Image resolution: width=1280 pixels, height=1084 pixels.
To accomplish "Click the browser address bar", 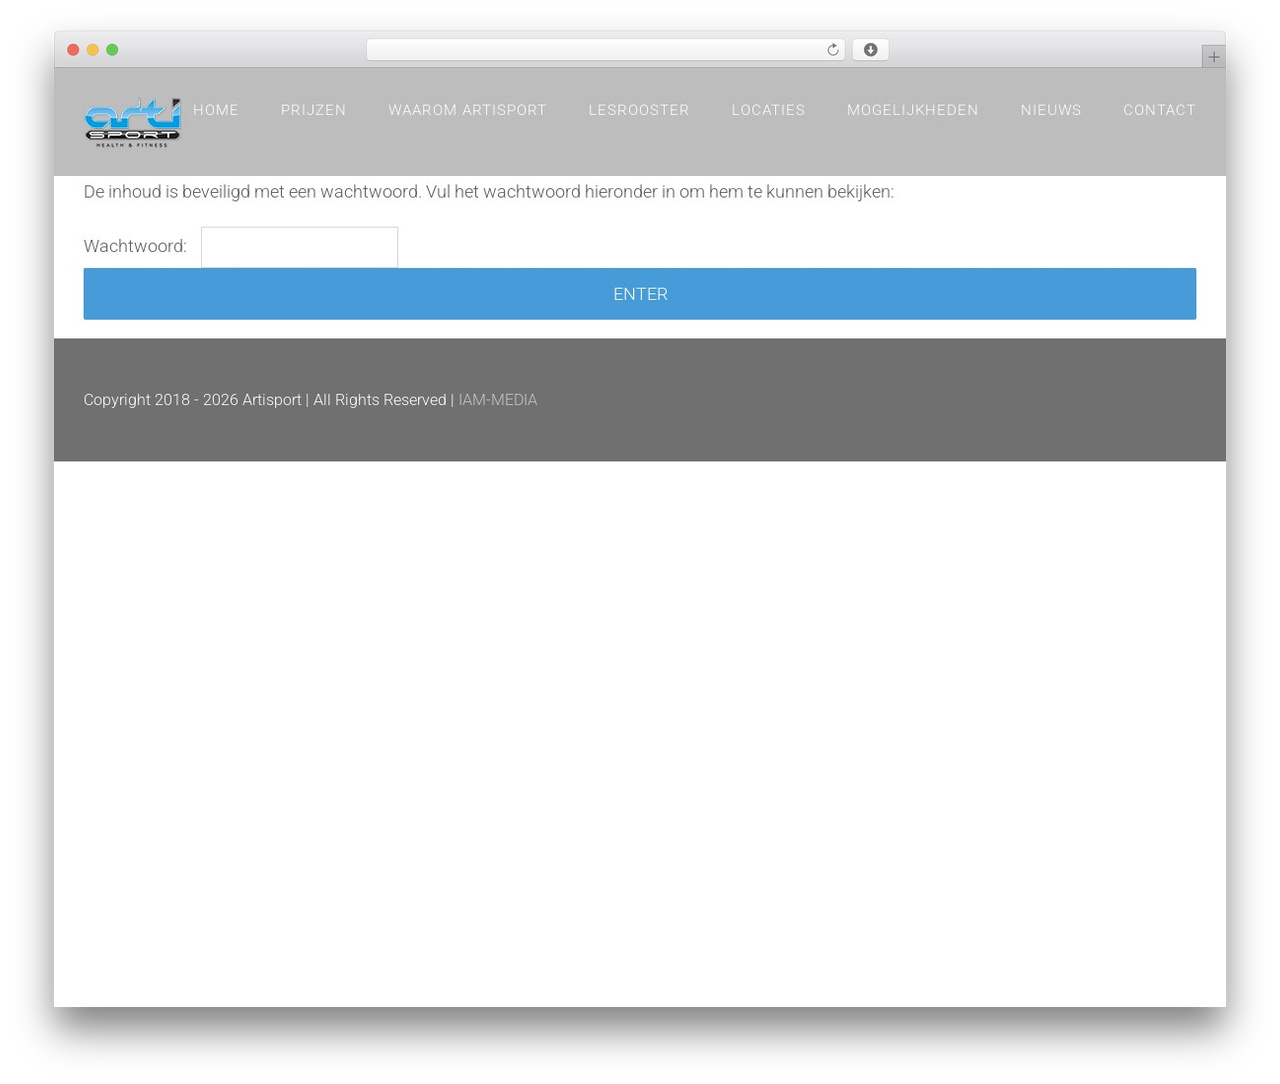I will point(605,50).
